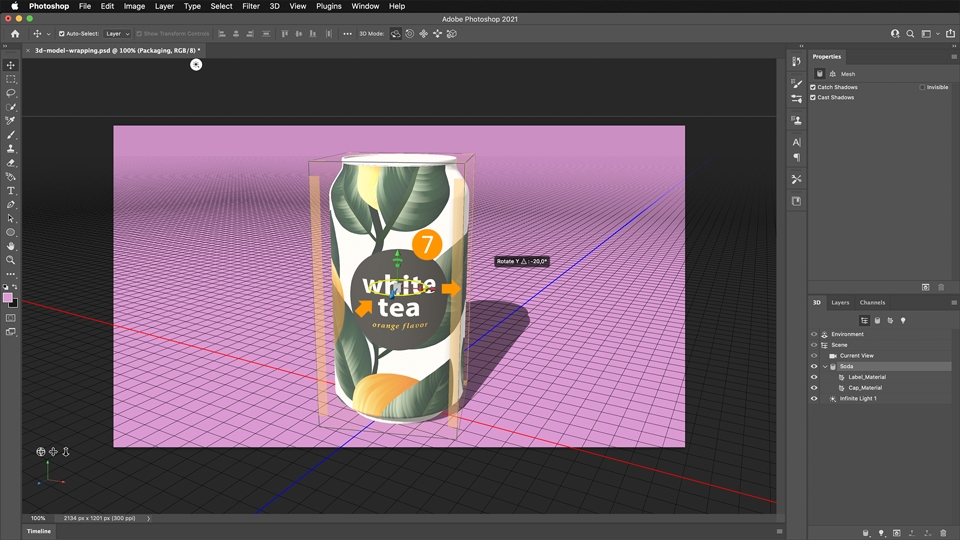960x540 pixels.
Task: Filter 3D panel by meshes
Action: (x=877, y=321)
